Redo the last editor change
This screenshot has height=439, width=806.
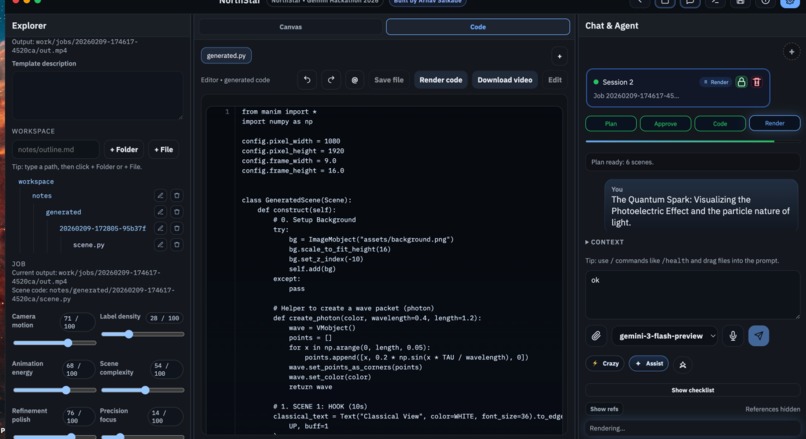pyautogui.click(x=331, y=80)
